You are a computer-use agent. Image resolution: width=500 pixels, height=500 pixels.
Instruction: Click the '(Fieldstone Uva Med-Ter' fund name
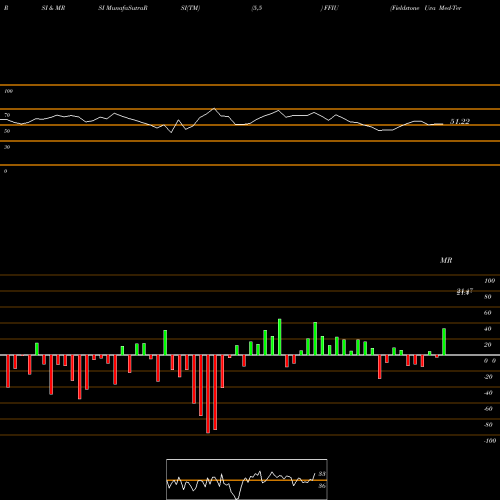(x=426, y=8)
